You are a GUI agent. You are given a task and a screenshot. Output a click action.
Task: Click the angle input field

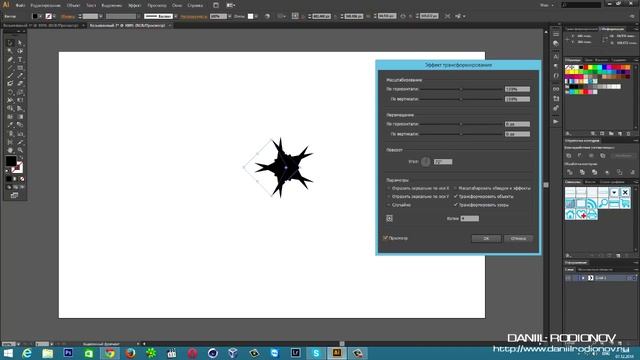(443, 162)
